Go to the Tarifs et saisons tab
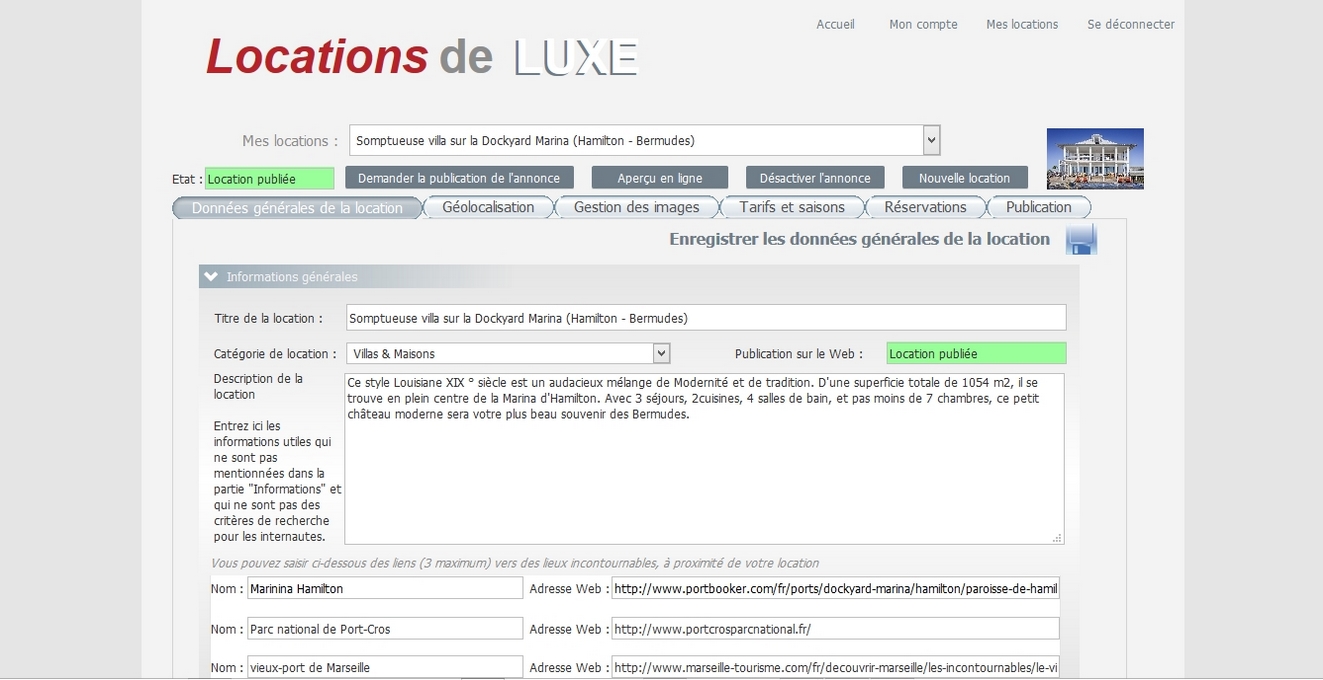Image resolution: width=1323 pixels, height=680 pixels. (x=791, y=207)
